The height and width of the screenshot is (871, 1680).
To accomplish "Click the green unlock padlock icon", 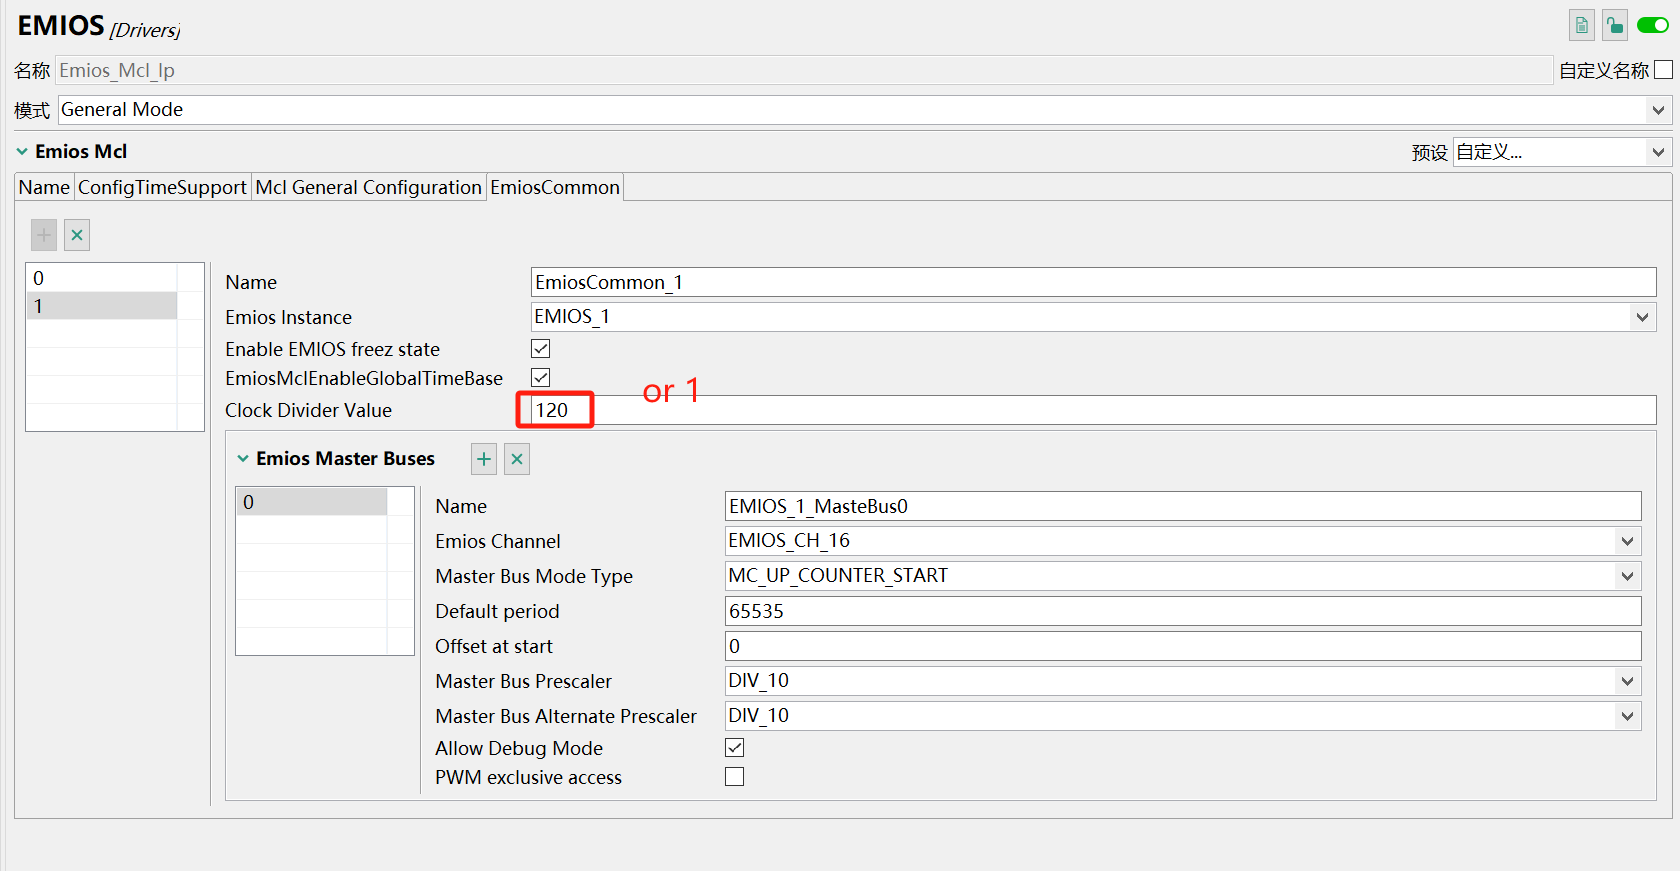I will pos(1614,26).
